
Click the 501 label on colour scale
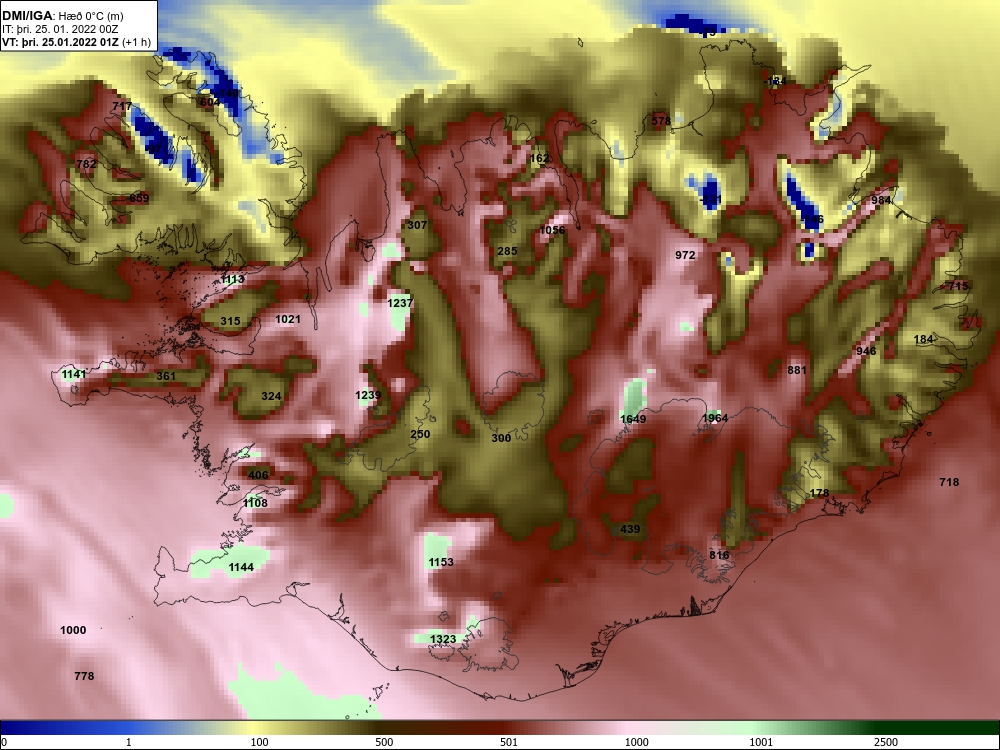click(509, 742)
